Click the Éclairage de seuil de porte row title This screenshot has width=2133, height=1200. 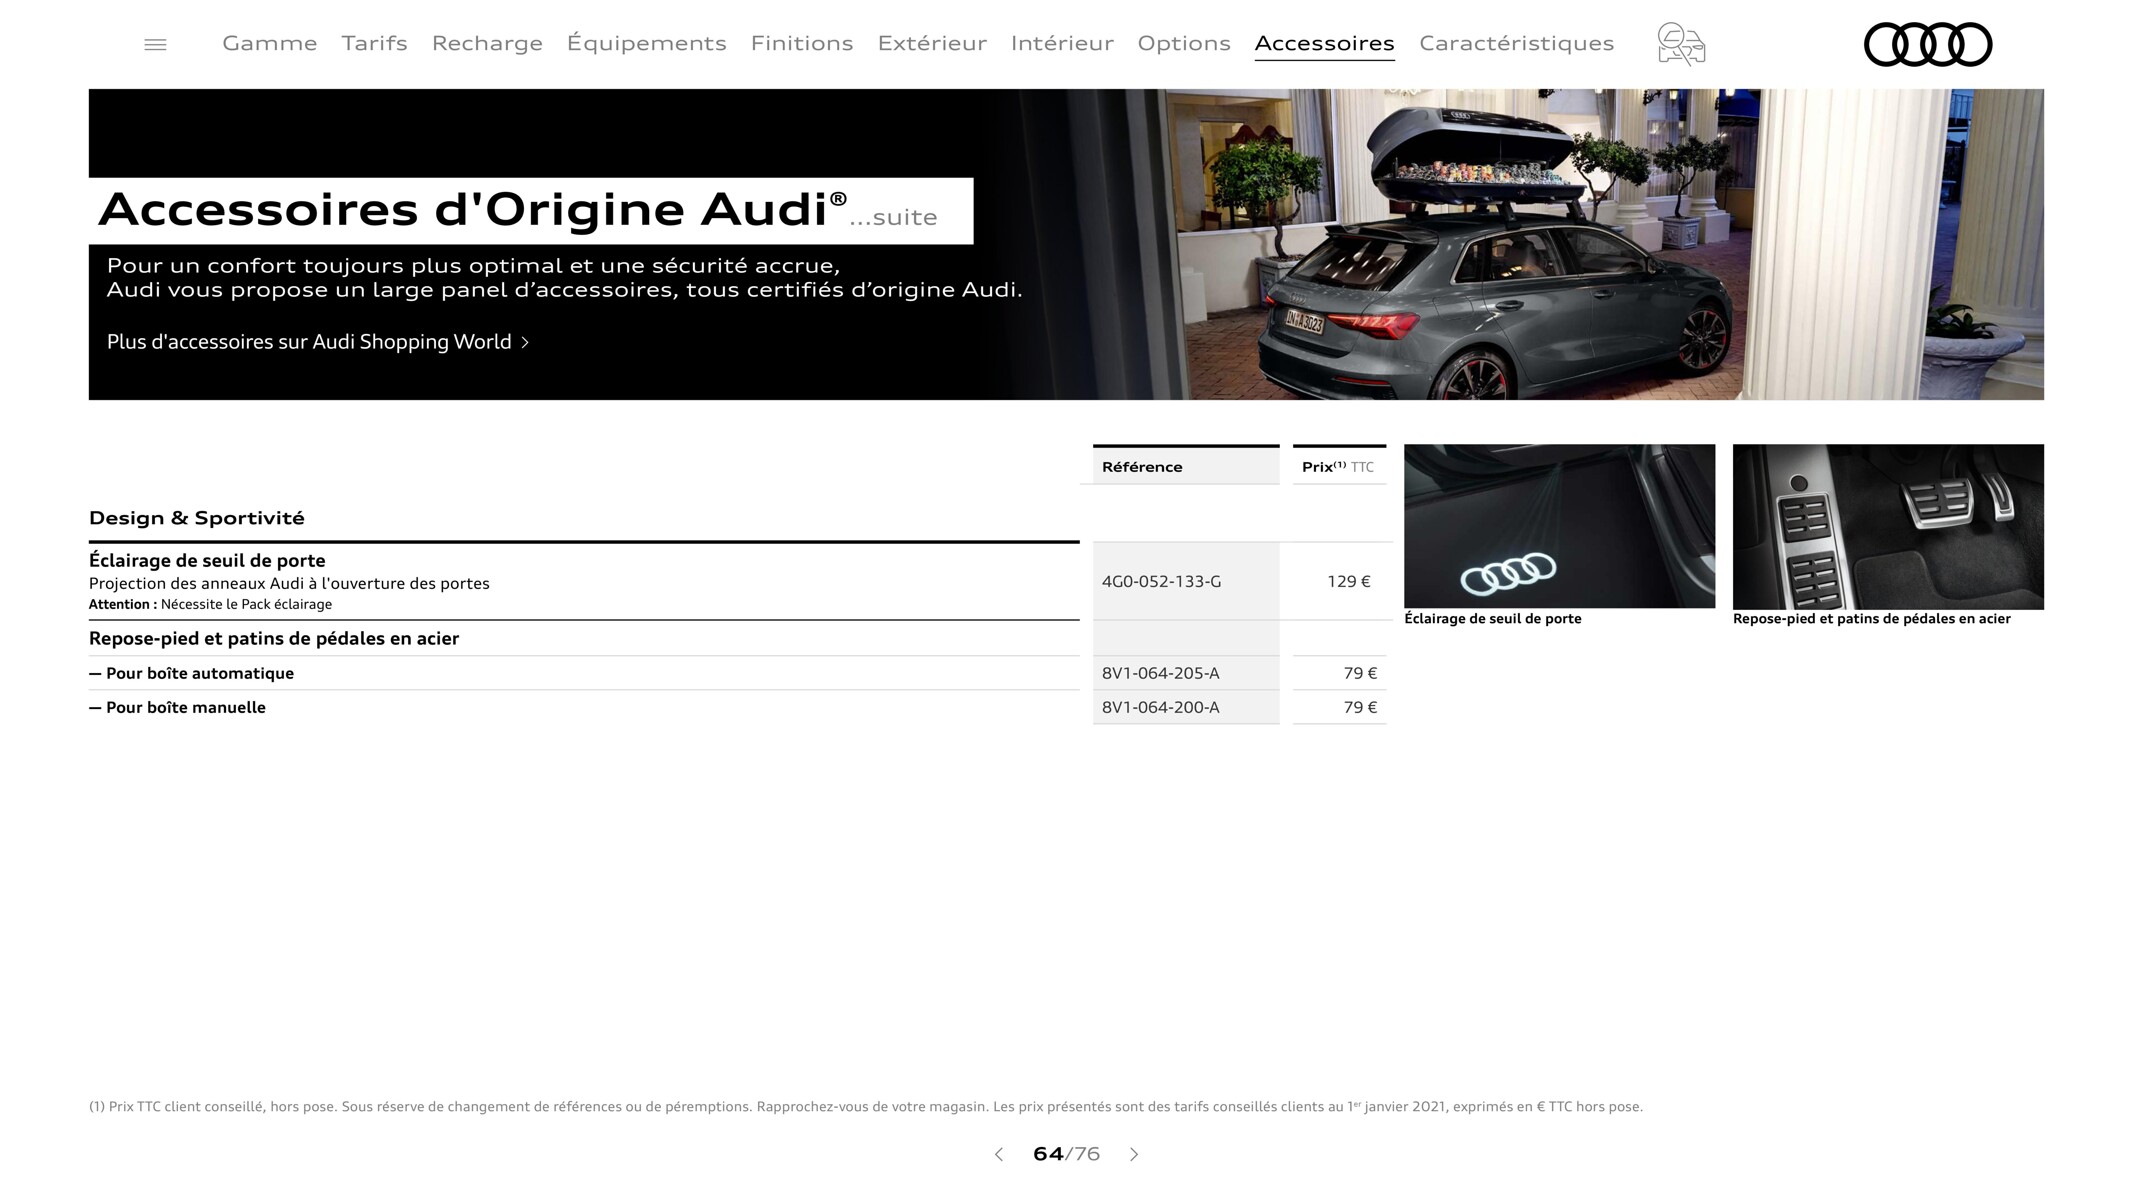click(x=207, y=560)
